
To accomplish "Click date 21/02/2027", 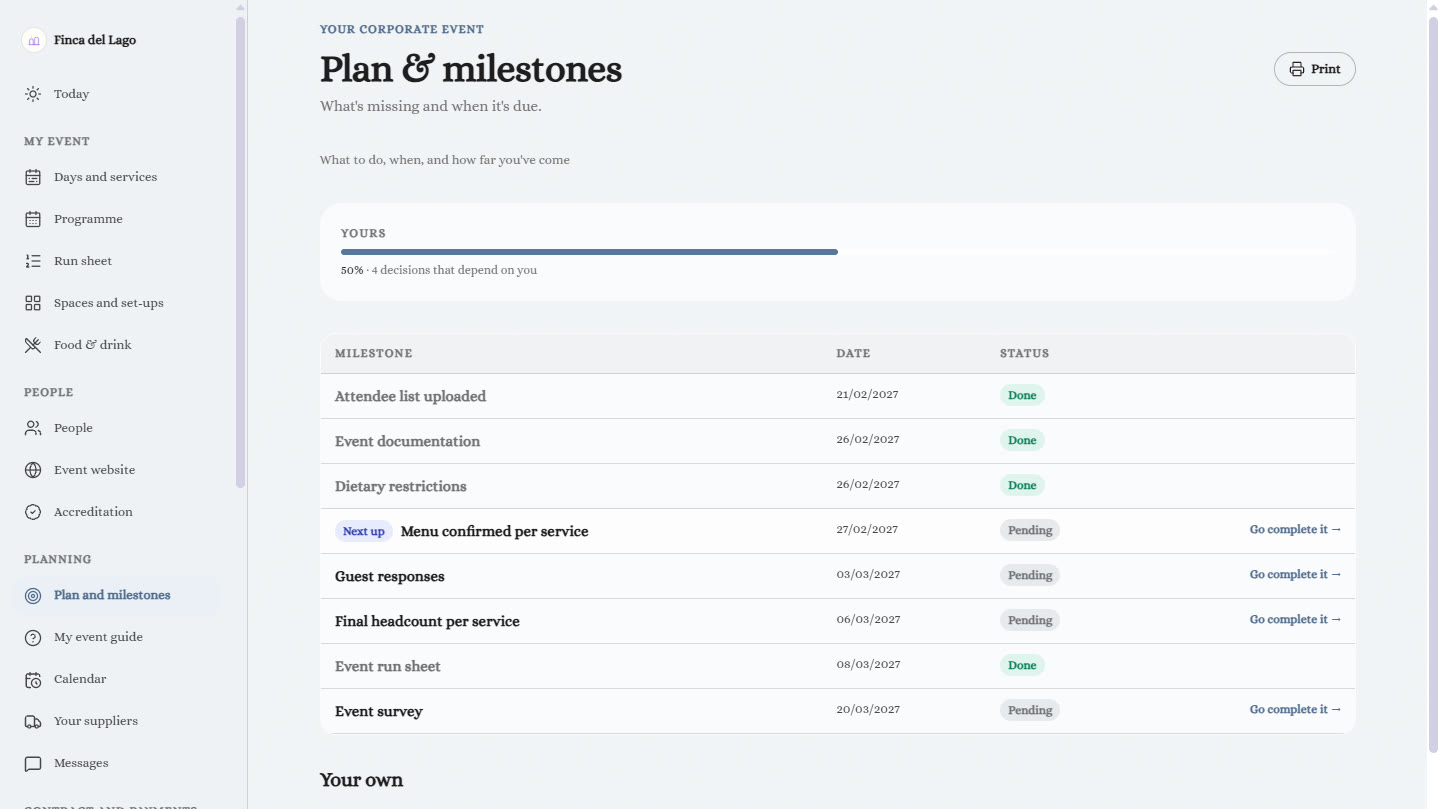I will [867, 394].
